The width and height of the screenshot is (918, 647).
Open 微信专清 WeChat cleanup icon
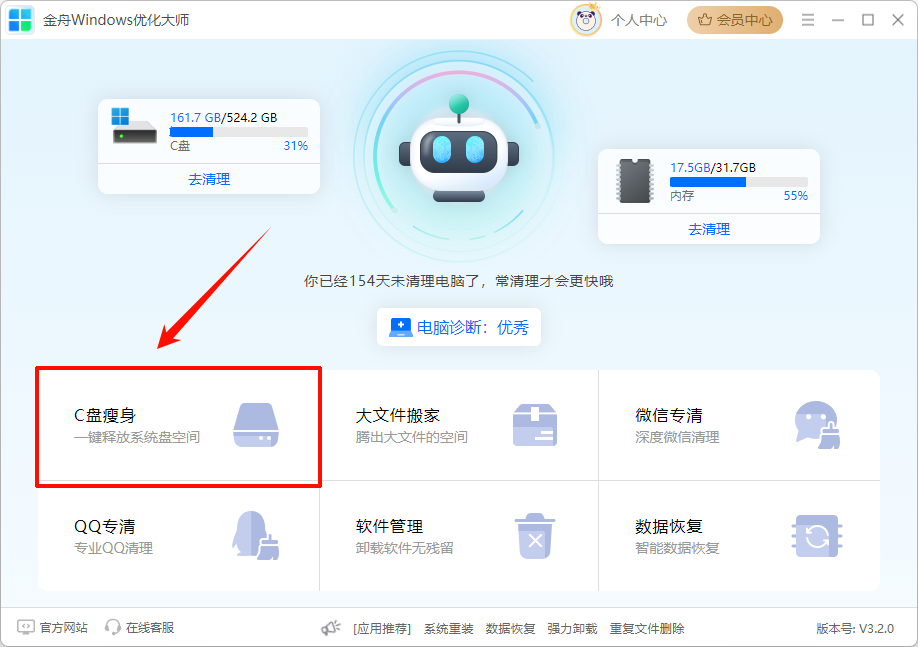click(817, 424)
